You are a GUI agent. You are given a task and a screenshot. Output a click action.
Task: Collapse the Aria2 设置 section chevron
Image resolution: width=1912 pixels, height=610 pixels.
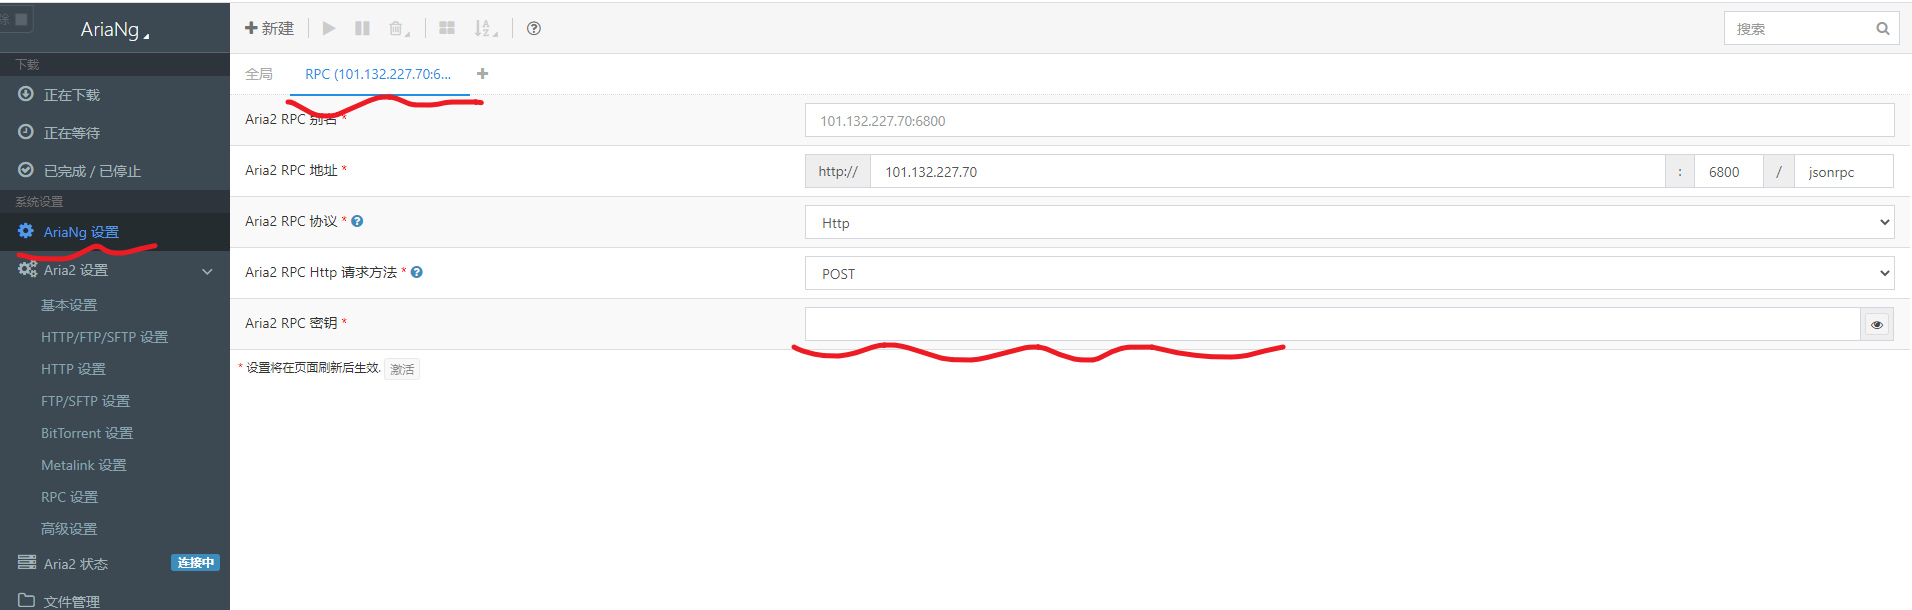207,270
